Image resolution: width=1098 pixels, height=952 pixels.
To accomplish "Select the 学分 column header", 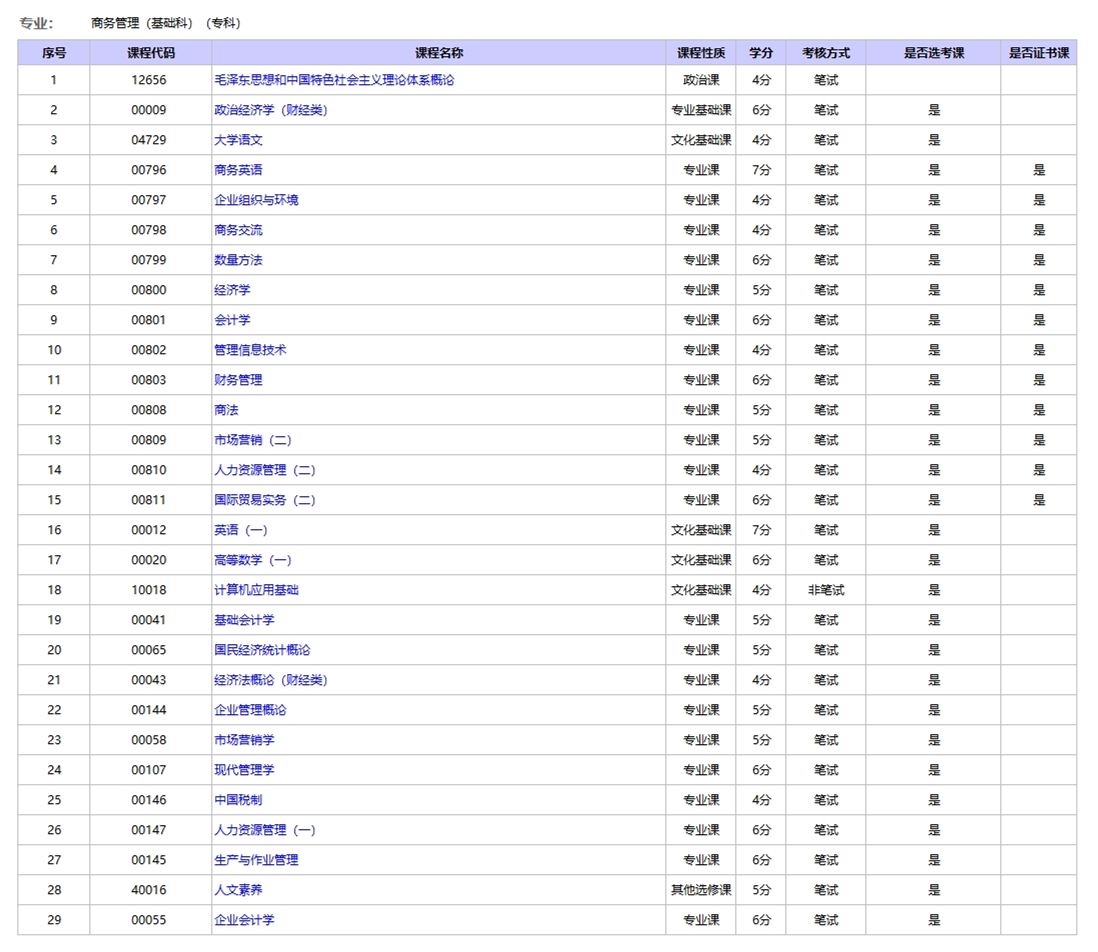I will [x=761, y=53].
